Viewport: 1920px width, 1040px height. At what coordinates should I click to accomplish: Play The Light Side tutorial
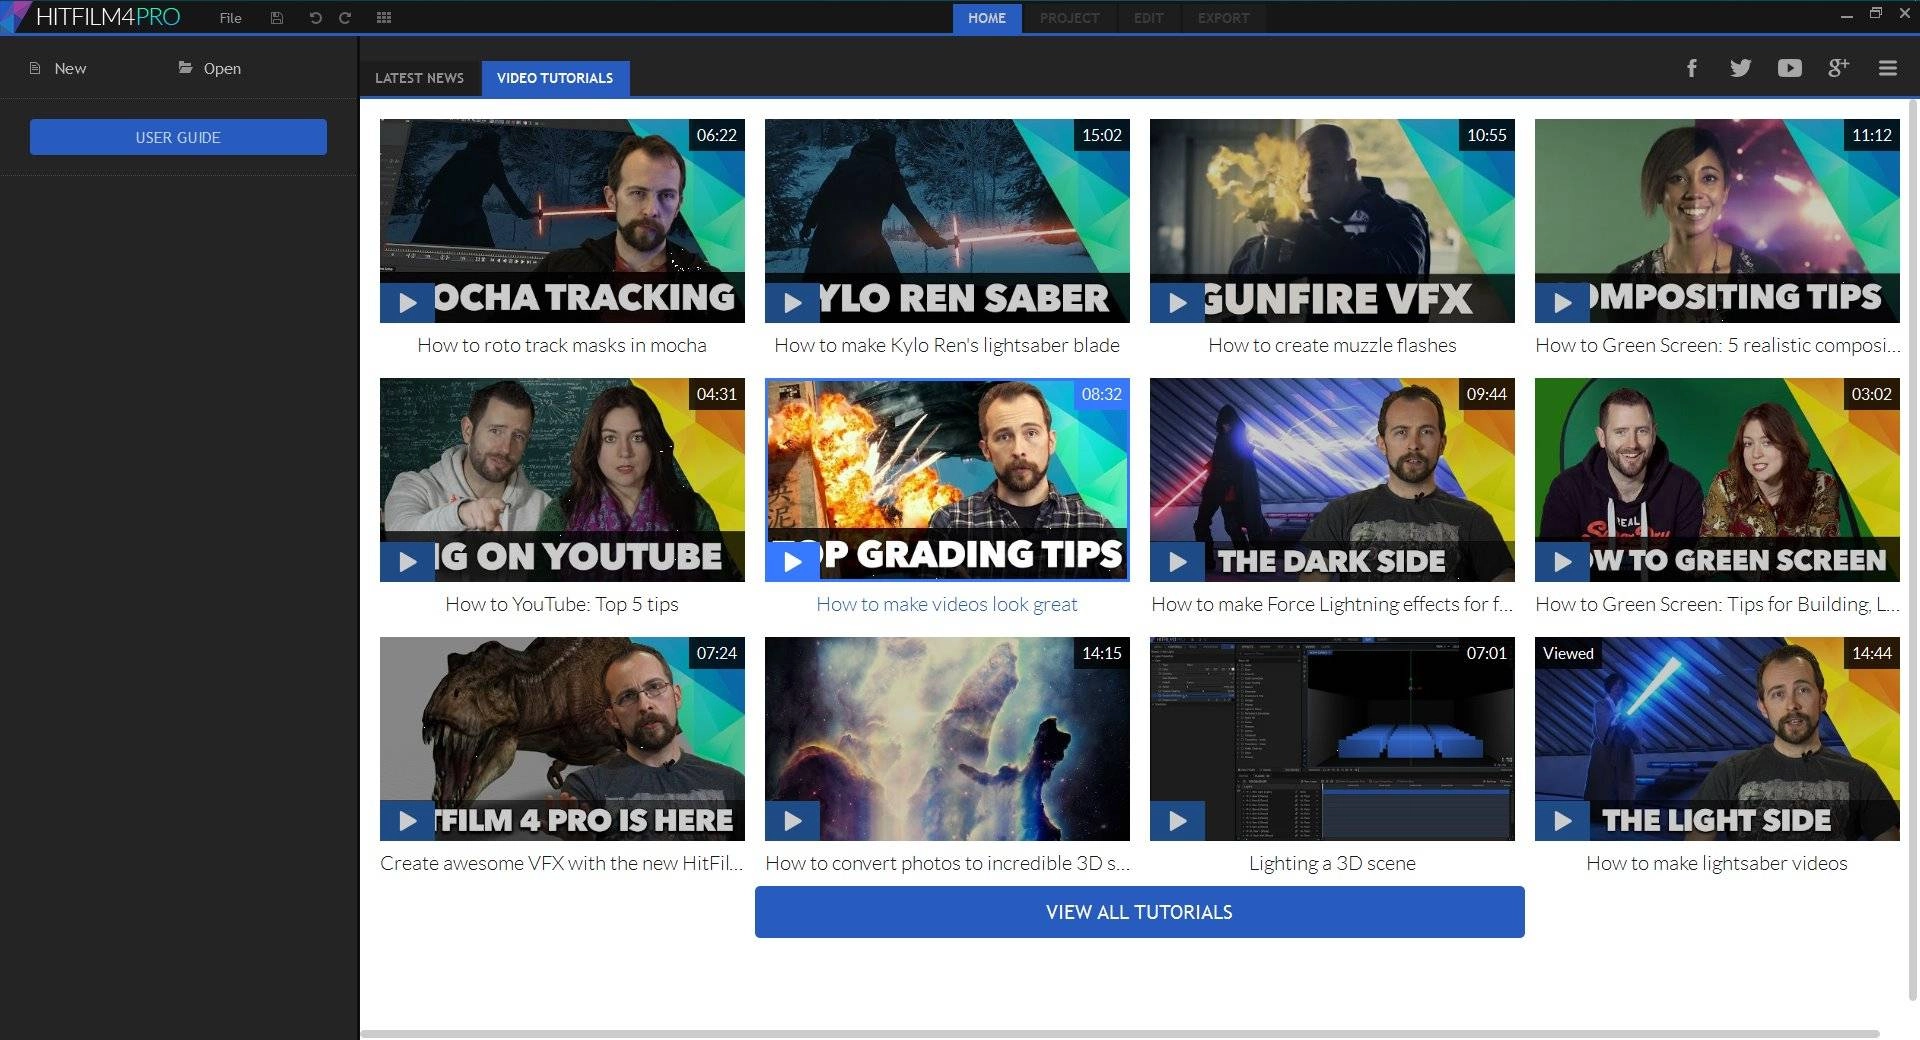[x=1562, y=820]
